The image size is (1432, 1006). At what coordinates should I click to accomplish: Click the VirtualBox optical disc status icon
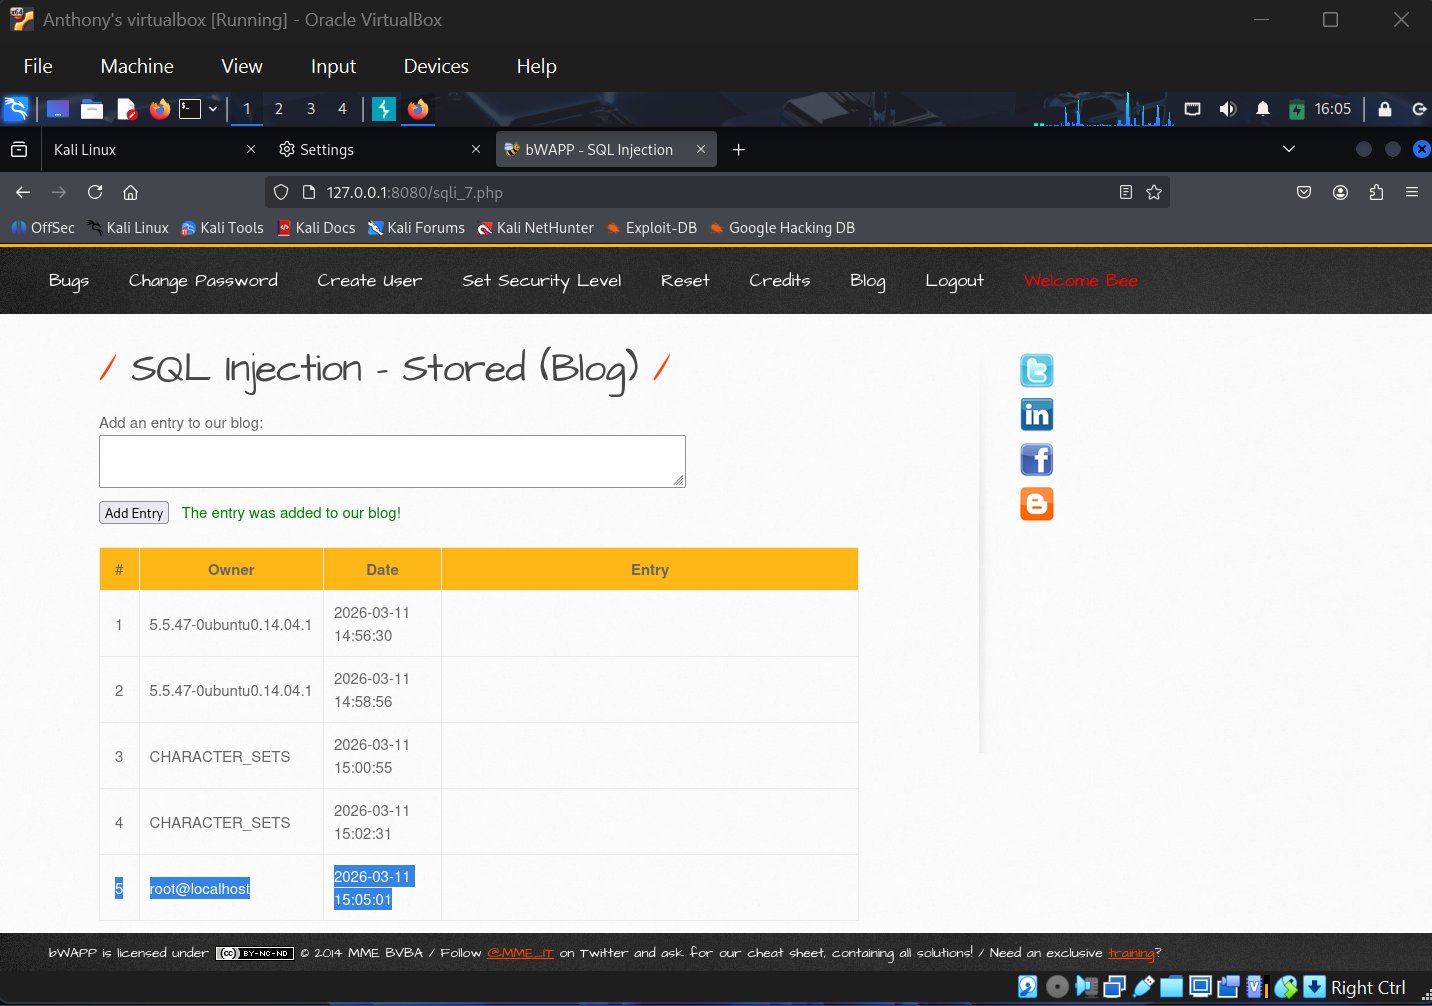coord(1057,987)
